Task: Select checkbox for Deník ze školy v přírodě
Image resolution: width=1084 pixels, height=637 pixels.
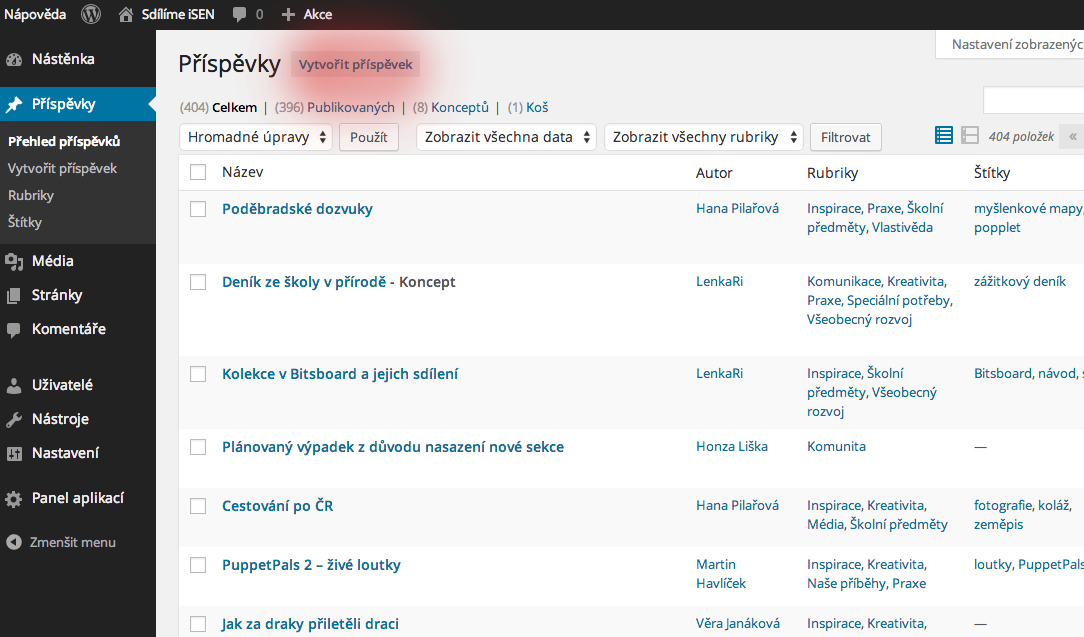Action: point(198,282)
